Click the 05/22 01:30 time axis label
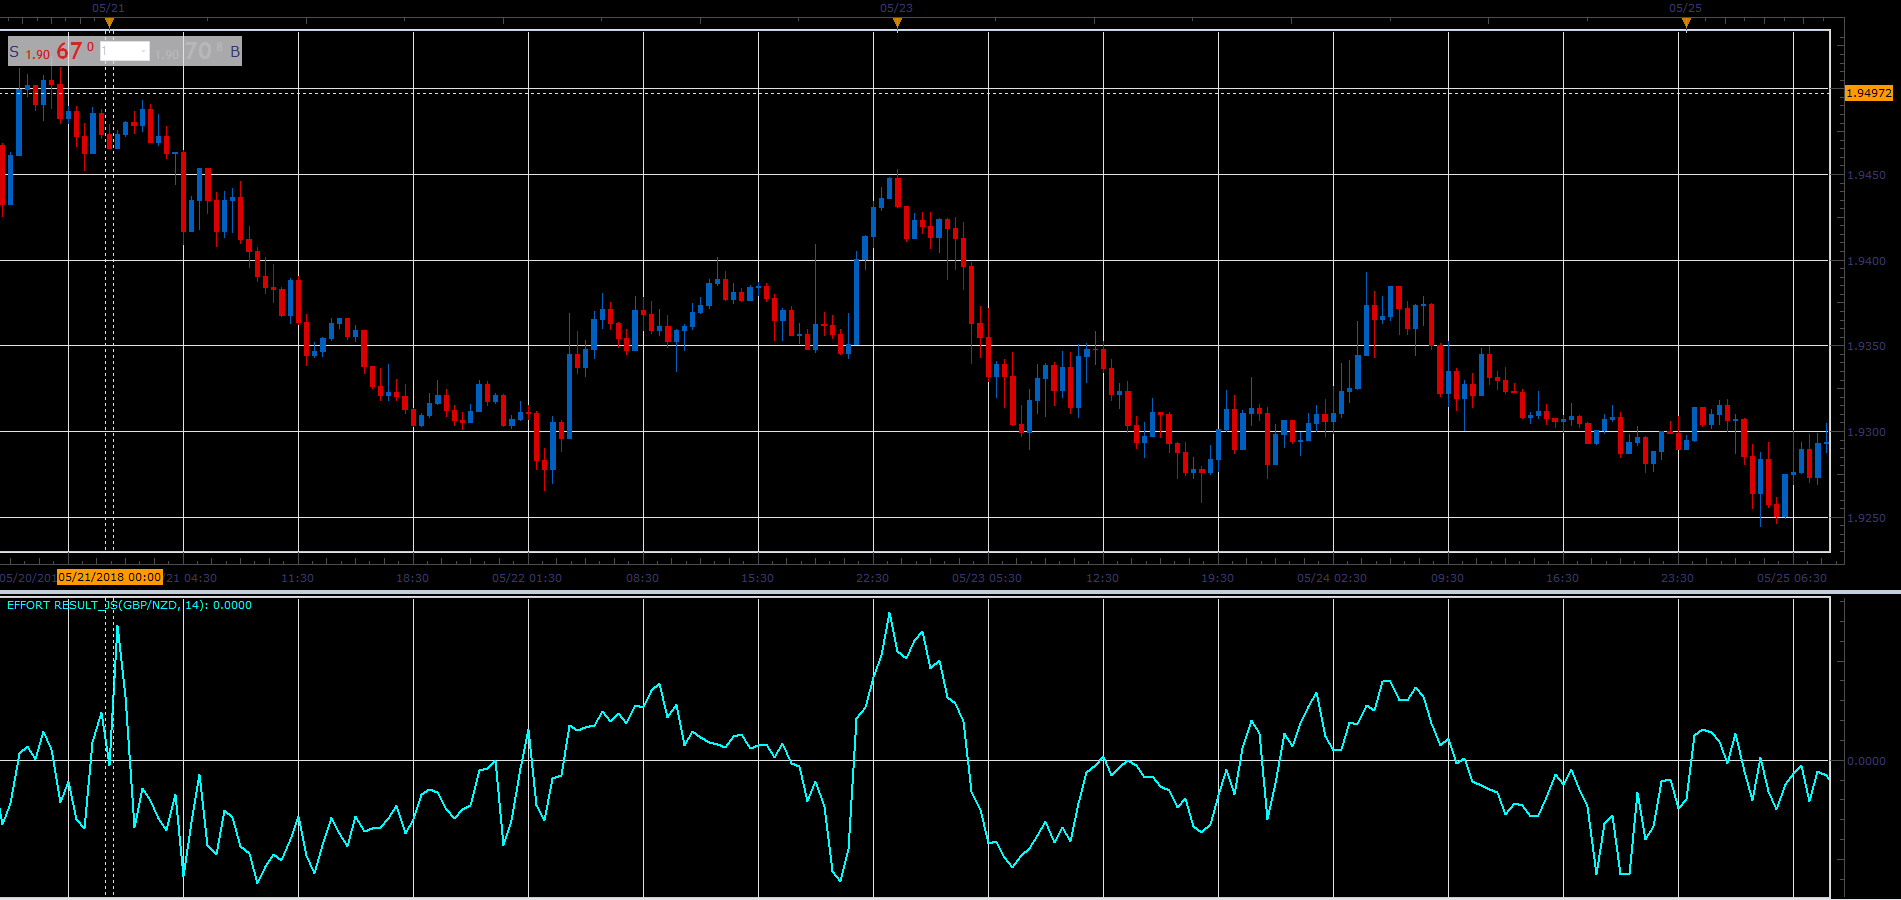 pos(527,578)
